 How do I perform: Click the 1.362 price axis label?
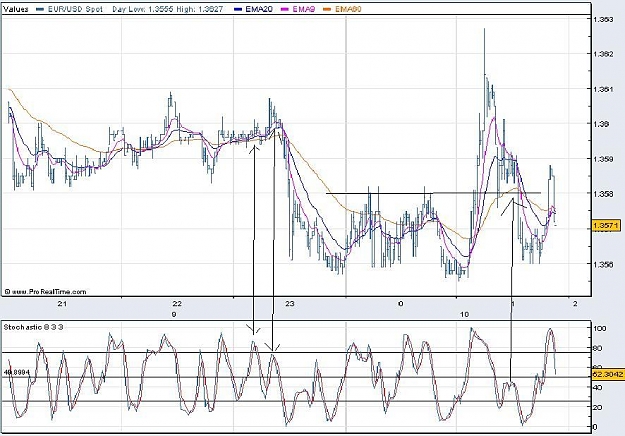click(603, 54)
